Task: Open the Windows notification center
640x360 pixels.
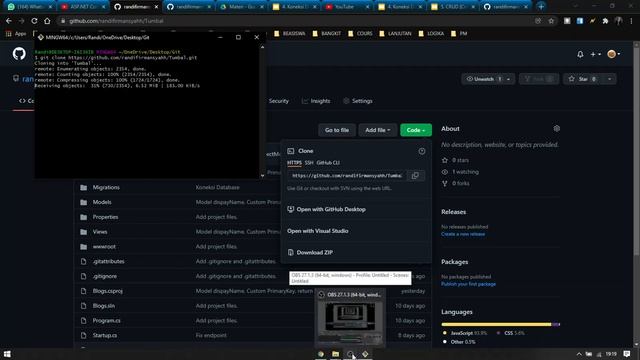Action: [627, 354]
